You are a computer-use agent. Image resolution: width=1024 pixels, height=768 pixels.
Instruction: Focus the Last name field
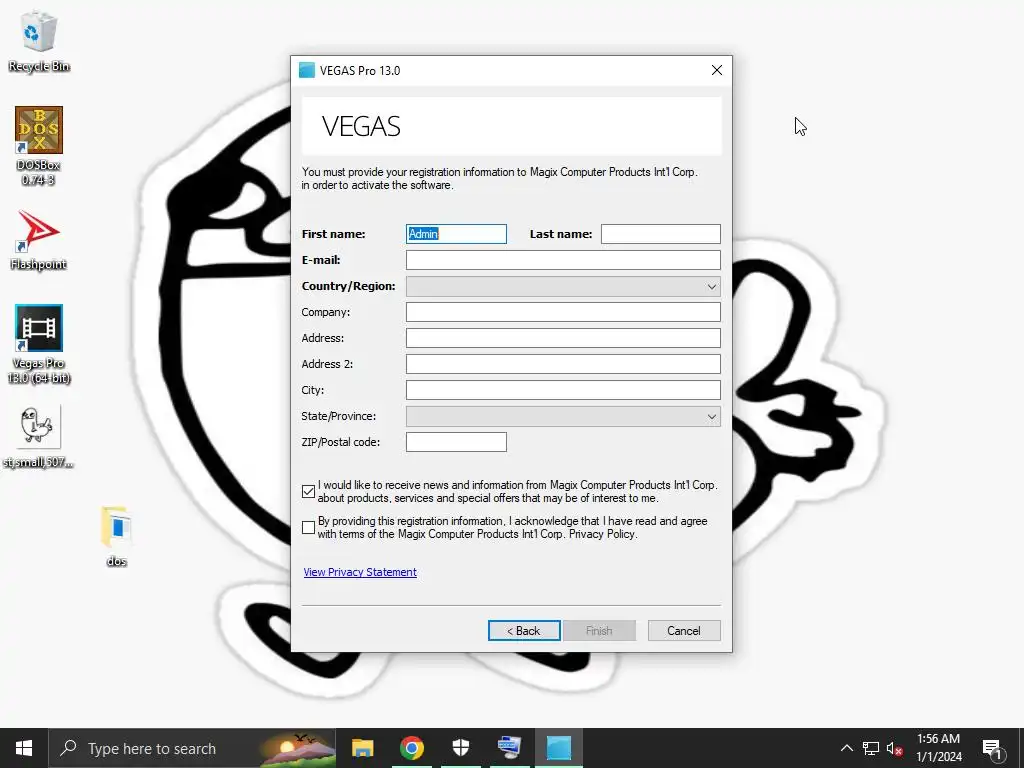(x=660, y=234)
